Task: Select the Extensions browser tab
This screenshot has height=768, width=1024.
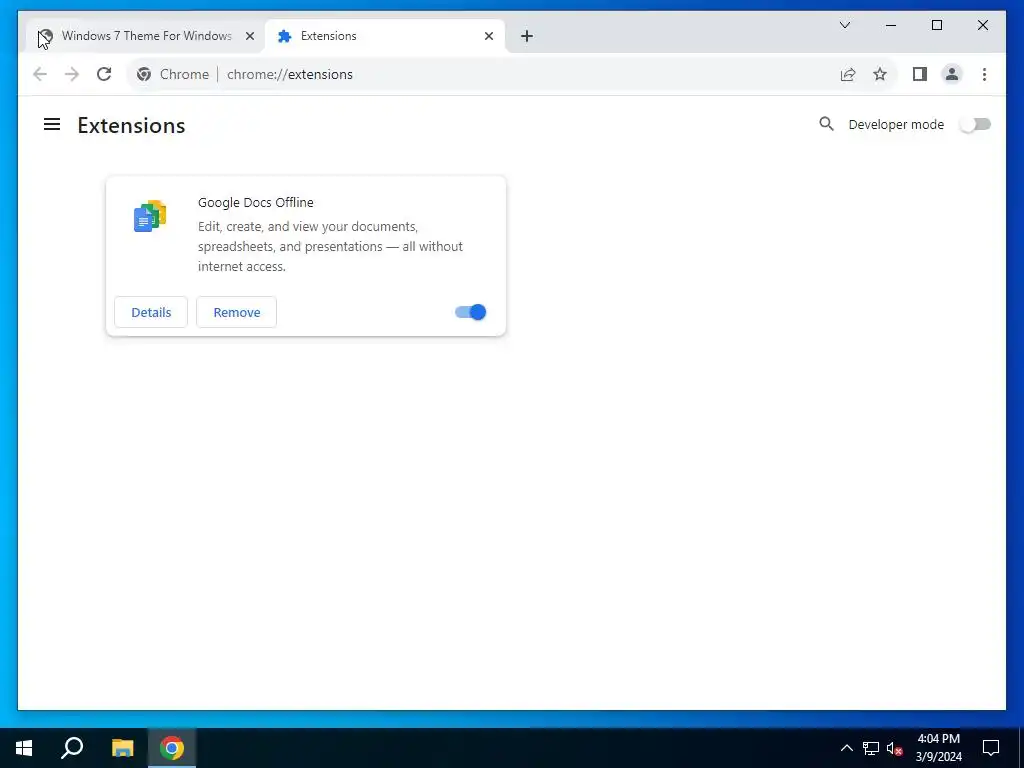Action: coord(385,36)
